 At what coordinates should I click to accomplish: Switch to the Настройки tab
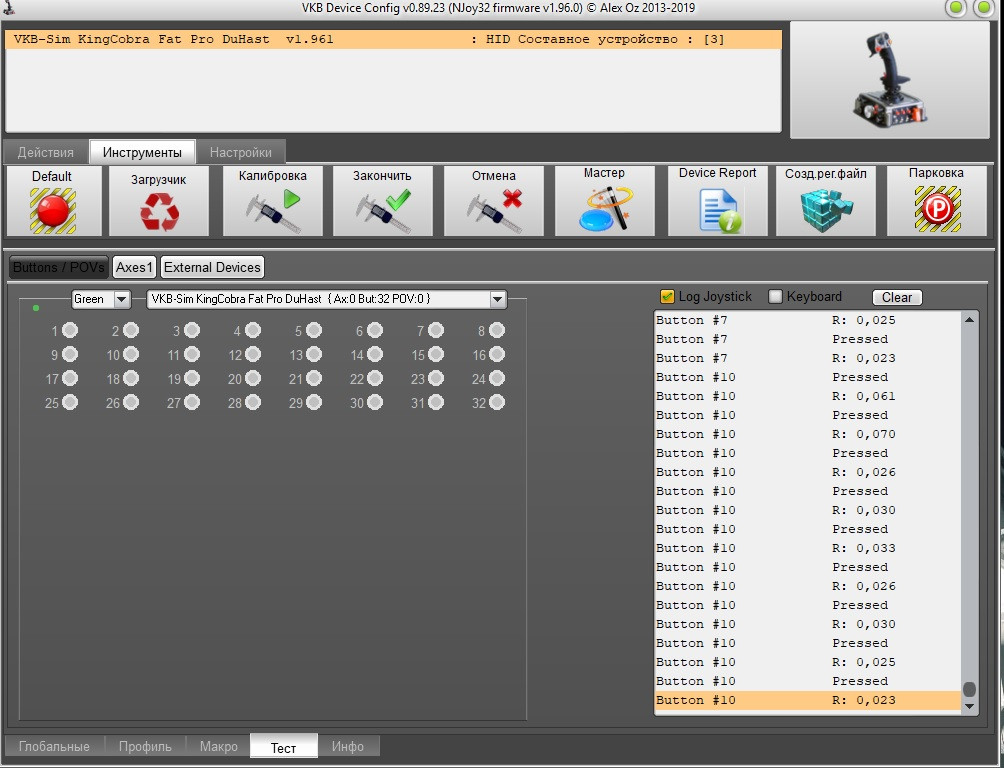coord(241,152)
